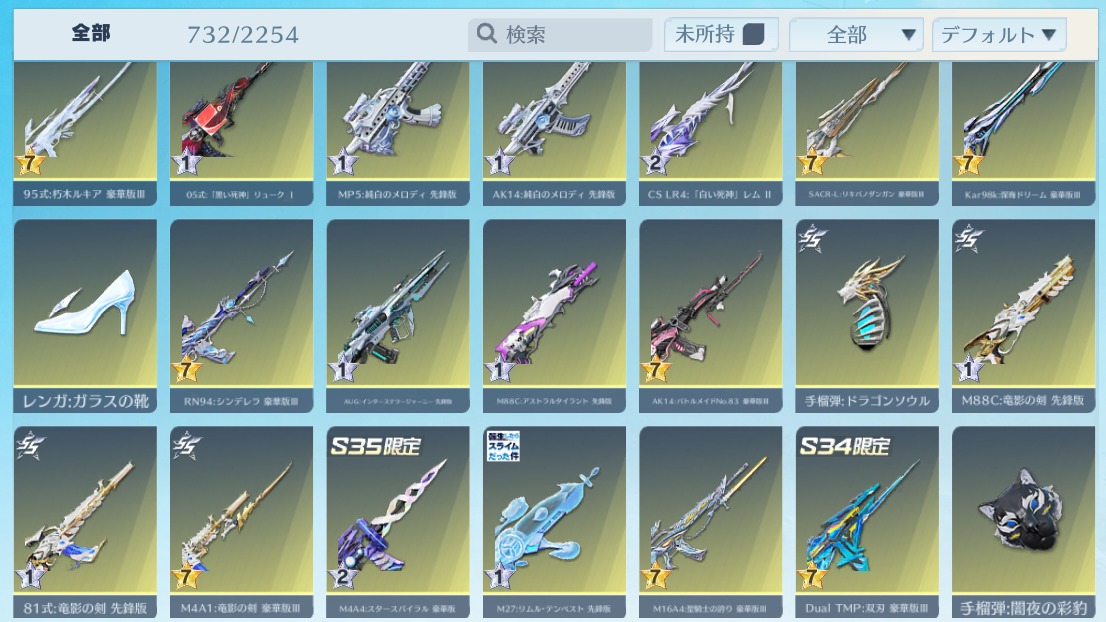Image resolution: width=1106 pixels, height=622 pixels.
Task: Select the MP5:純白のメロディ weapon
Action: click(398, 134)
